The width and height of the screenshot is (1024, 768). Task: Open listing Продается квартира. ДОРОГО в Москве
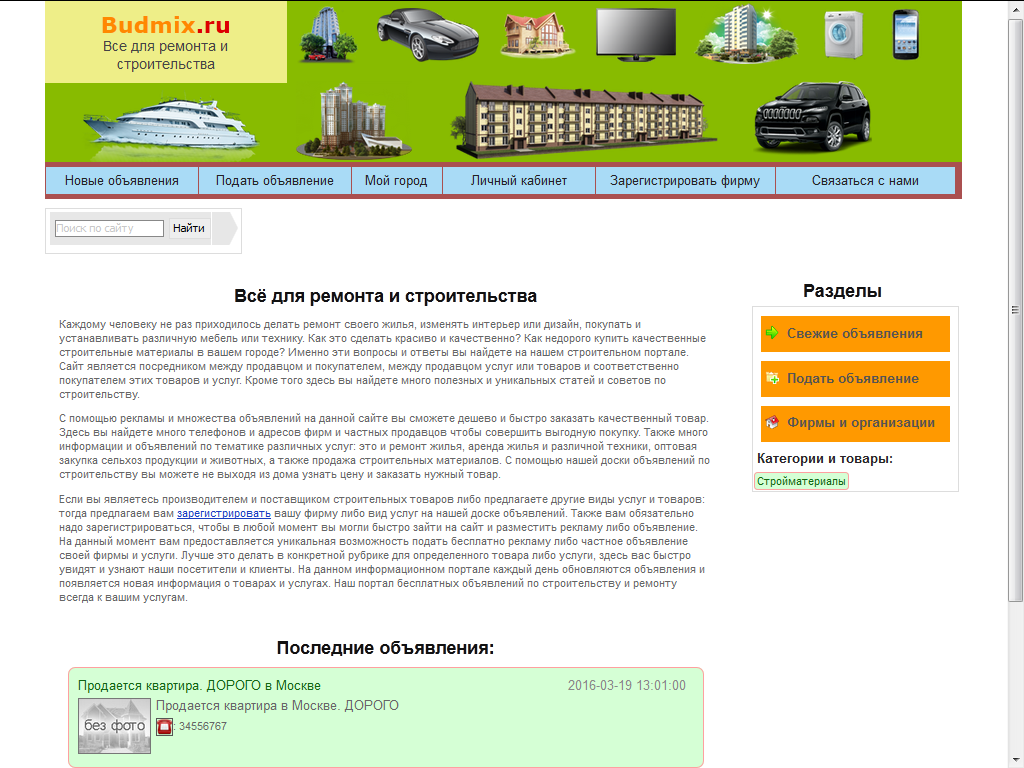coord(199,686)
